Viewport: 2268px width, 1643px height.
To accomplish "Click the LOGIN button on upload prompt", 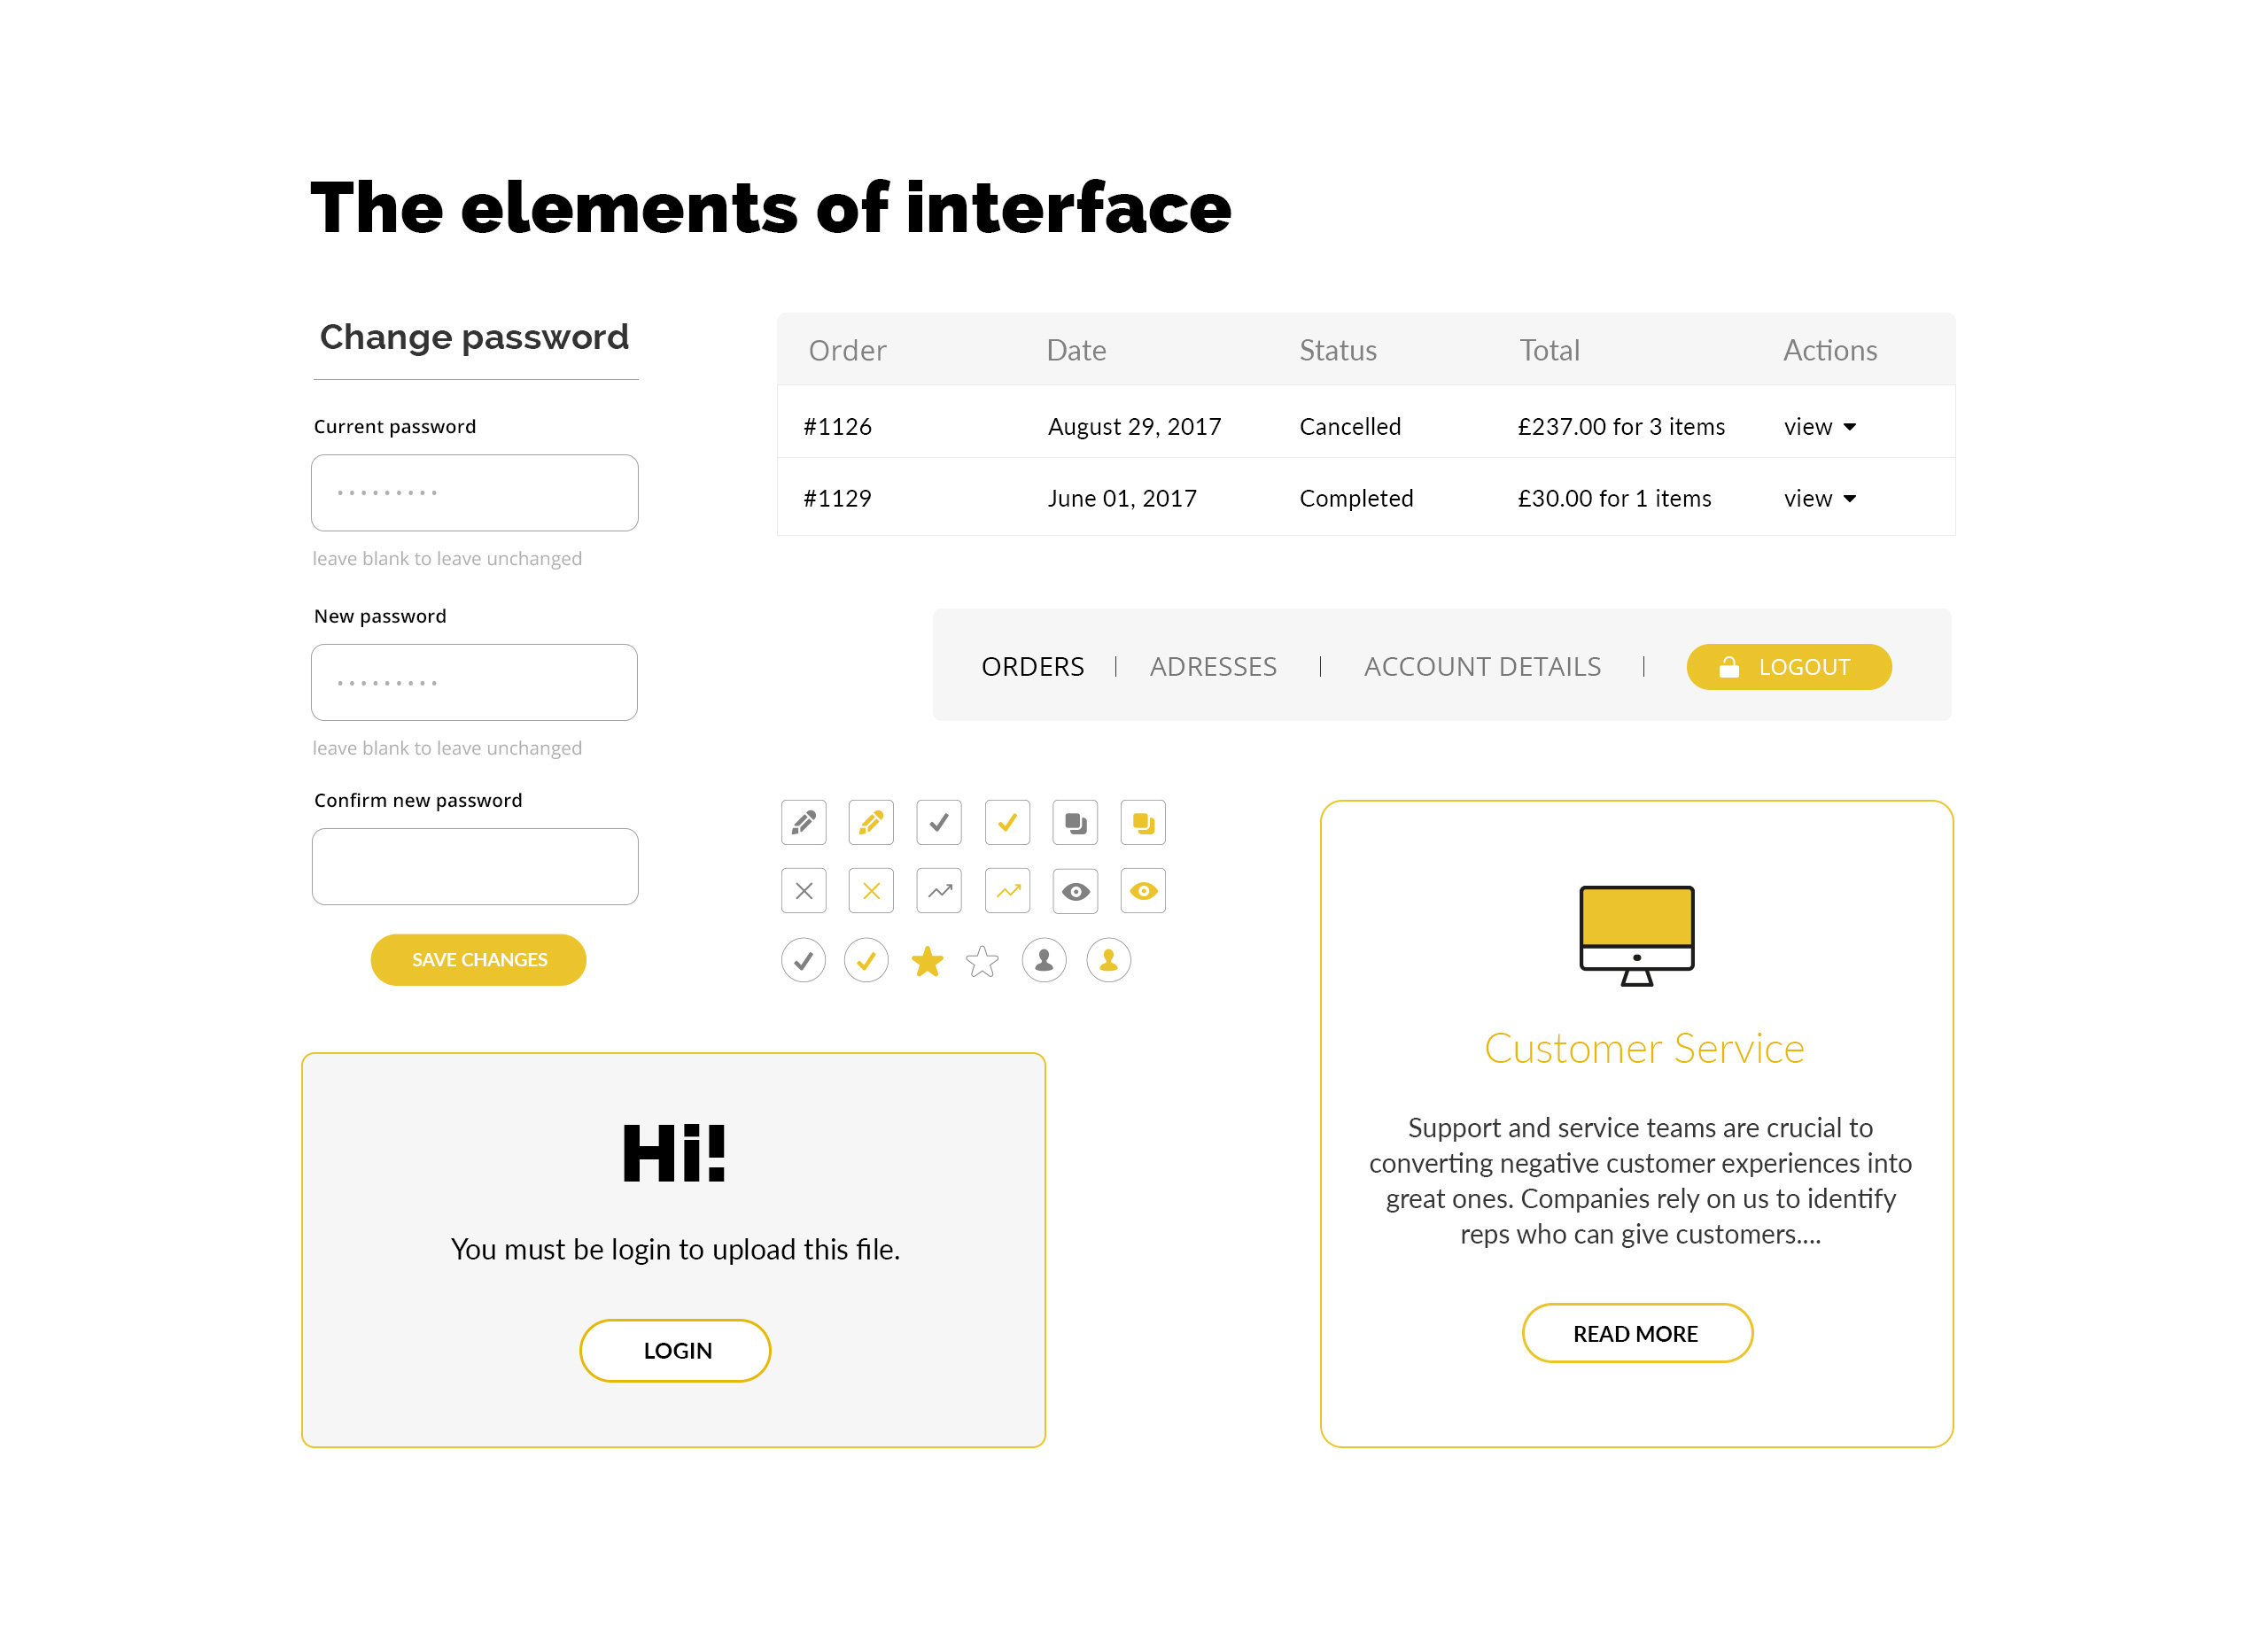I will 676,1349.
